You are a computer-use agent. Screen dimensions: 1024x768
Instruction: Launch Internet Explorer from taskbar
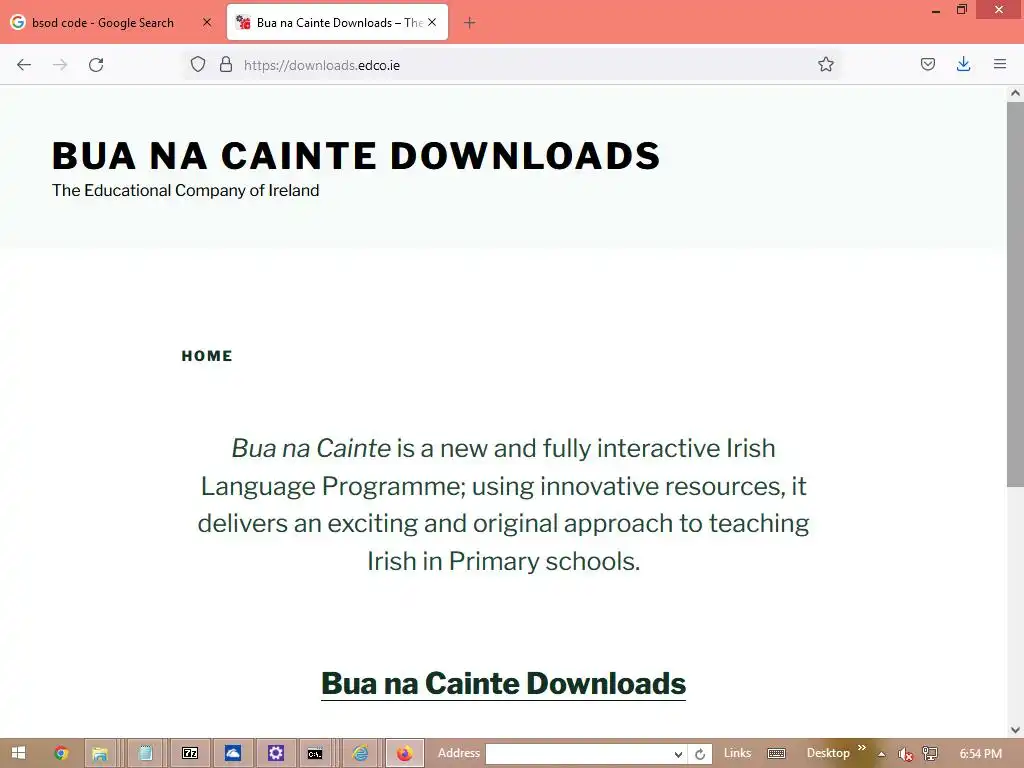[x=360, y=754]
